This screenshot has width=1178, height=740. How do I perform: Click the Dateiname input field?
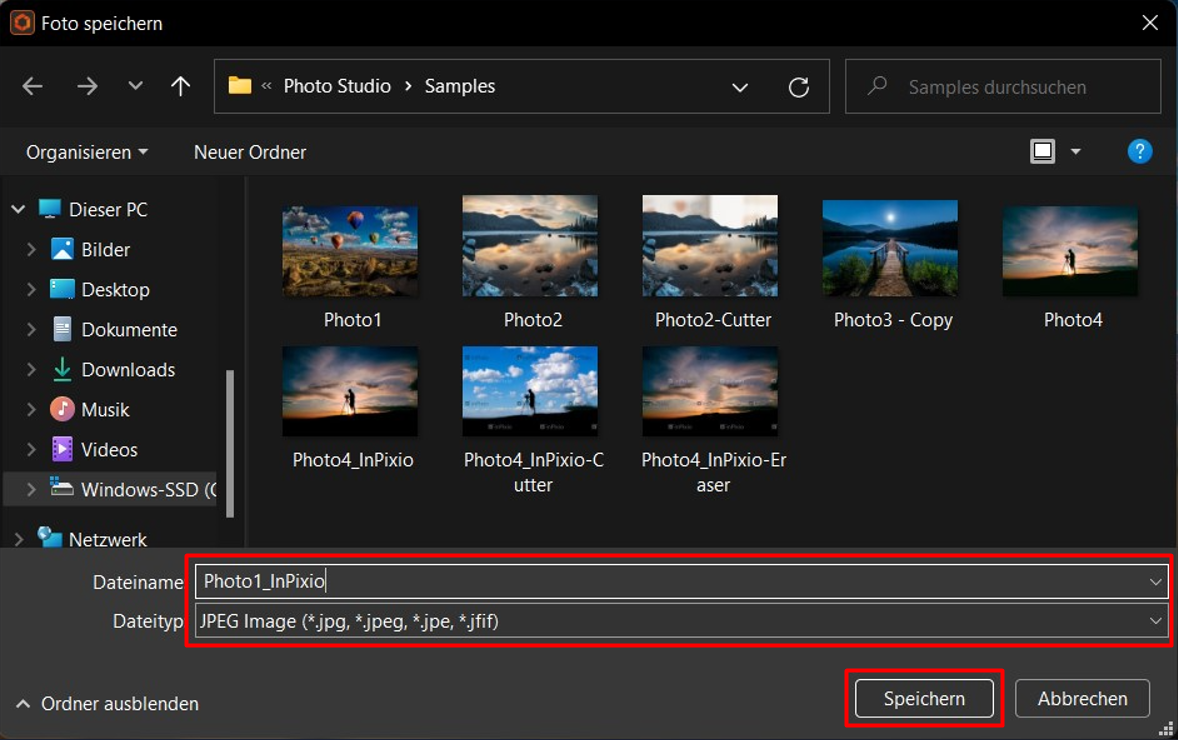point(681,581)
